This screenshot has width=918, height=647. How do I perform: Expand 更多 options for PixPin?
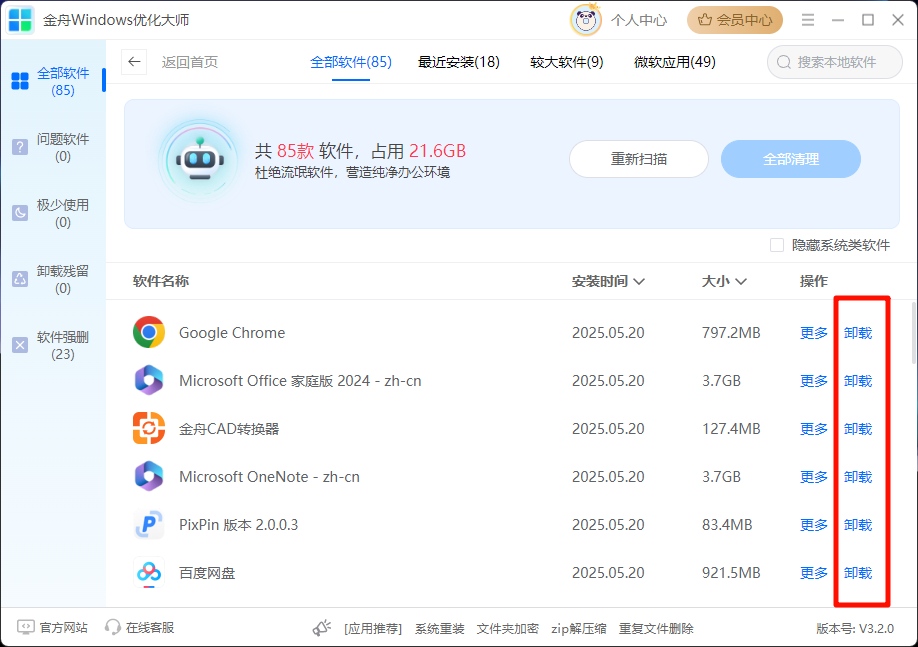point(814,525)
